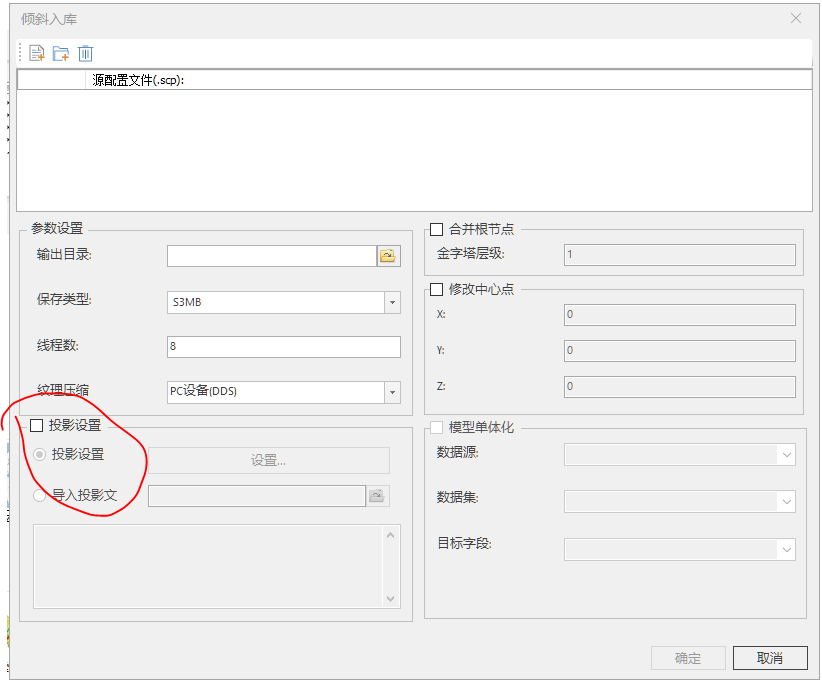Viewport: 822px width, 681px height.
Task: Click the Z coordinate input field
Action: [680, 386]
